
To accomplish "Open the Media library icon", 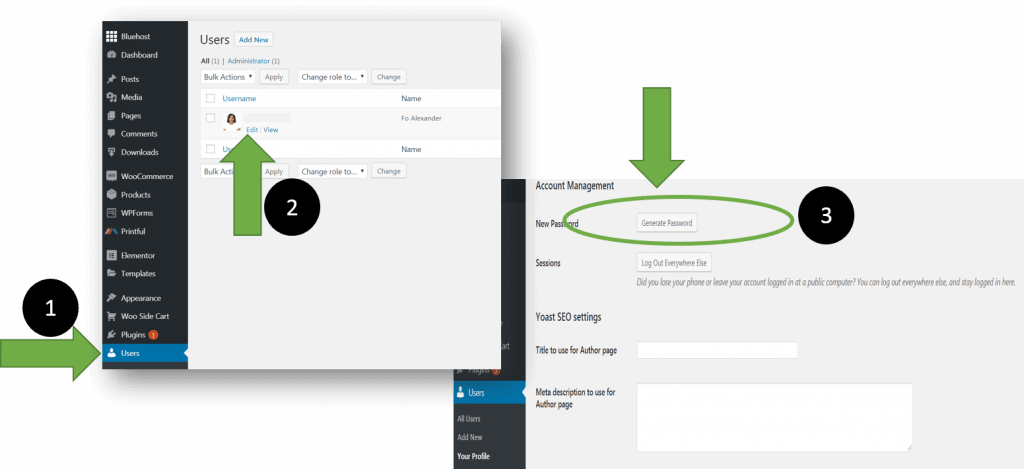I will point(111,97).
